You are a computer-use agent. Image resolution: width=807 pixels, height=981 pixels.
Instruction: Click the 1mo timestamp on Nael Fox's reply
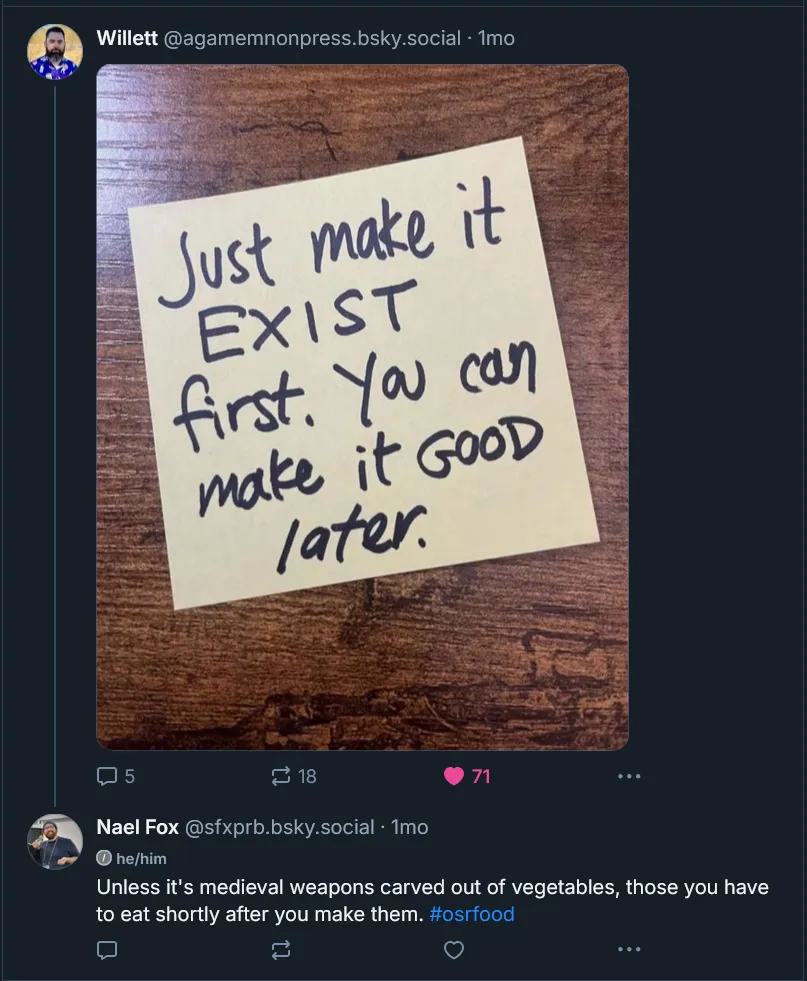pyautogui.click(x=409, y=827)
